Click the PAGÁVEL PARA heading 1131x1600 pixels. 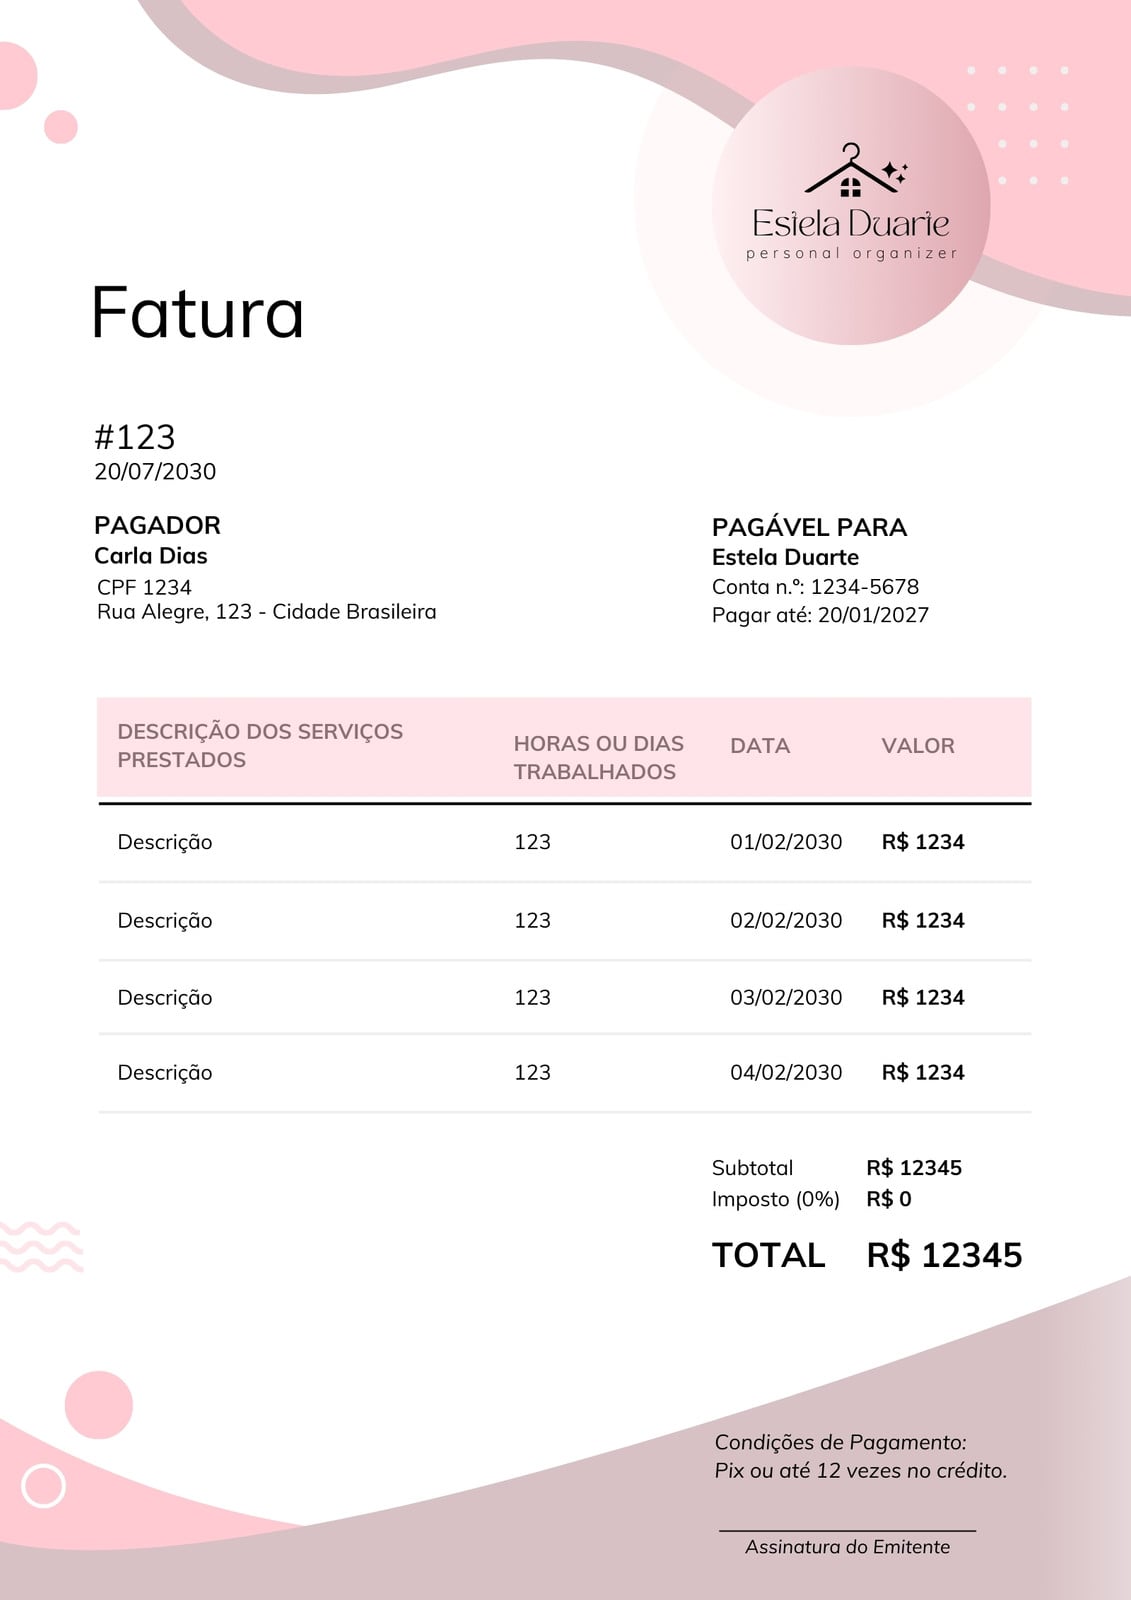point(809,527)
